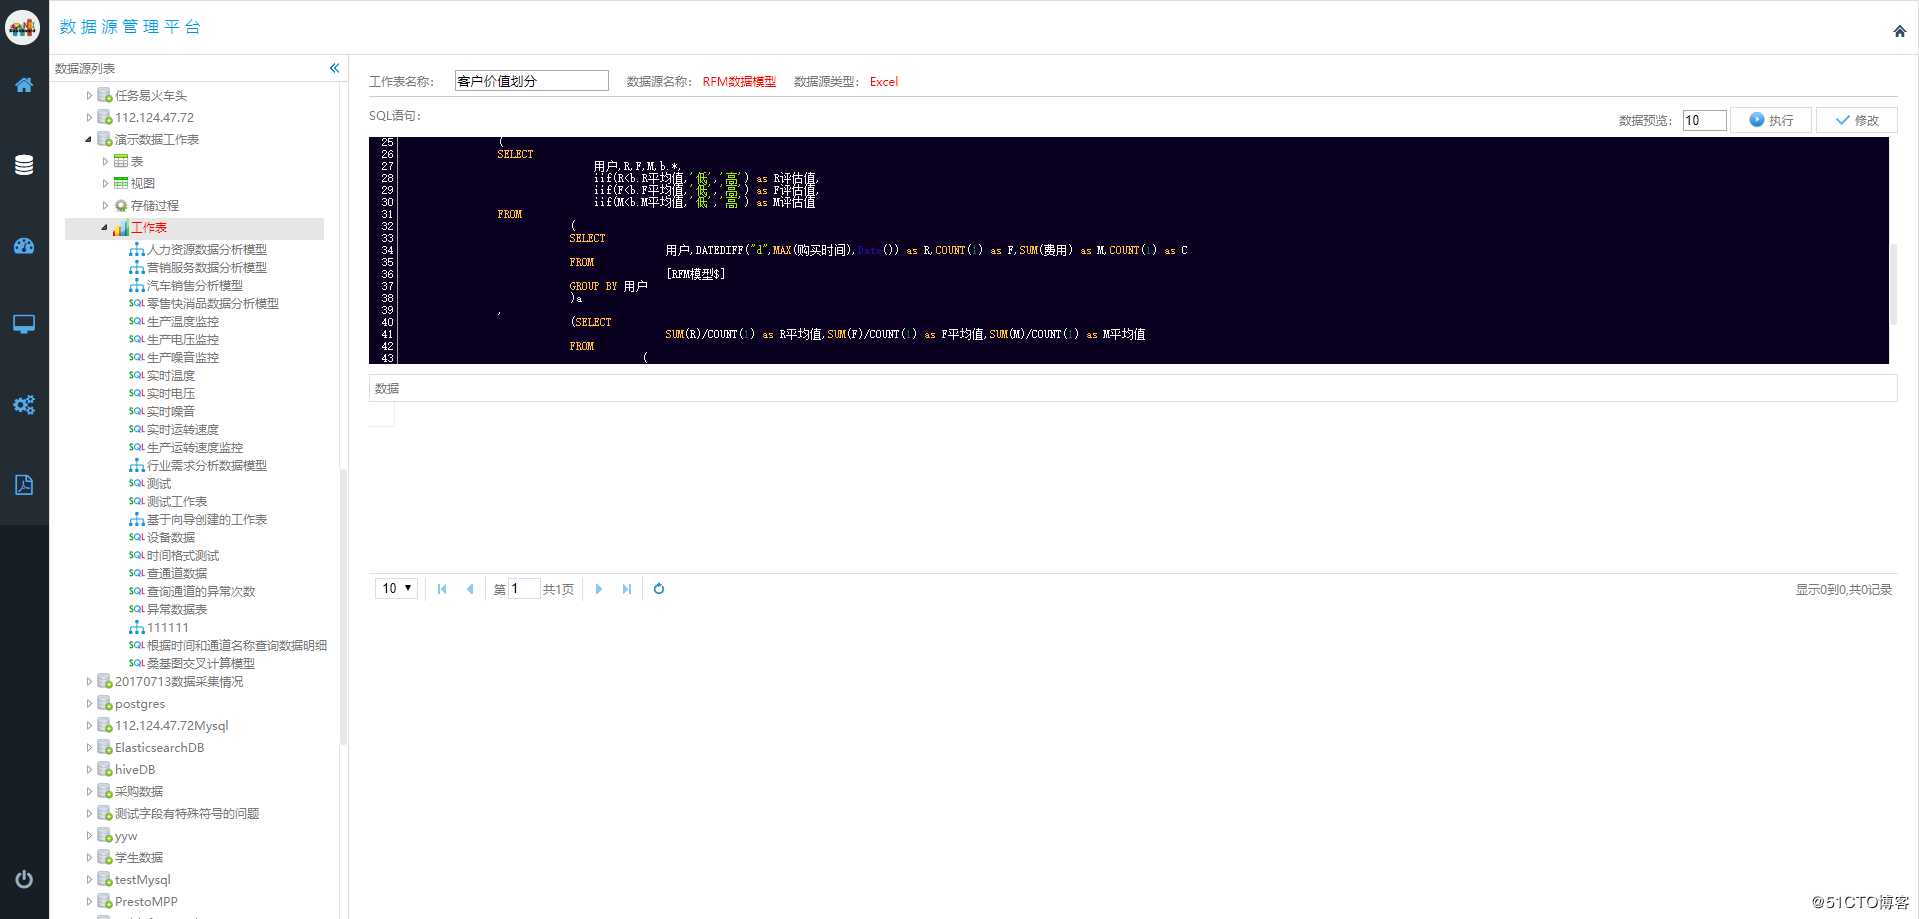Select the 汽车销售分析模型 worksheet
This screenshot has width=1919, height=919.
coord(195,286)
